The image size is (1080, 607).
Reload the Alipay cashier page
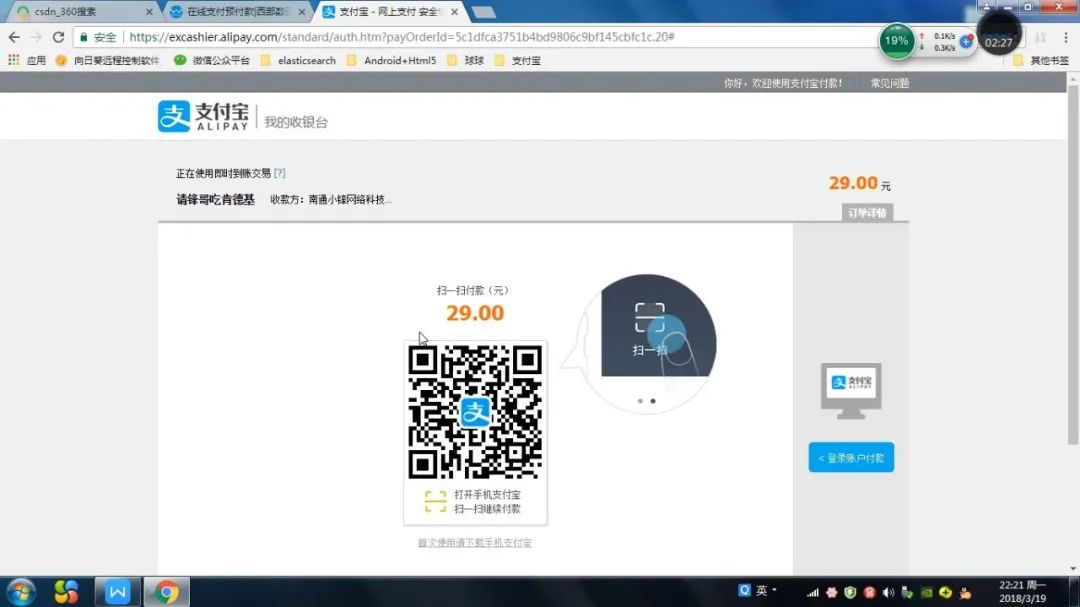pyautogui.click(x=59, y=37)
